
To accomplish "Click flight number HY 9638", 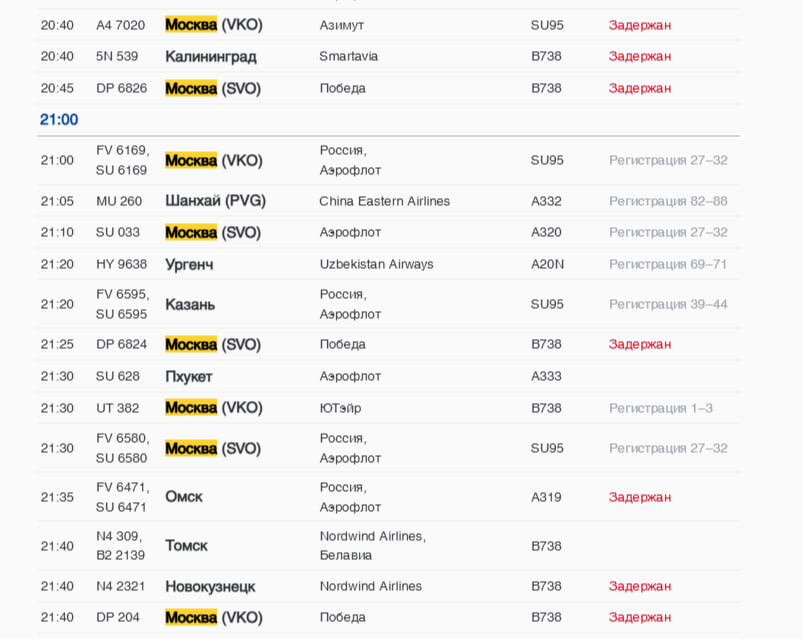I will pyautogui.click(x=121, y=265).
